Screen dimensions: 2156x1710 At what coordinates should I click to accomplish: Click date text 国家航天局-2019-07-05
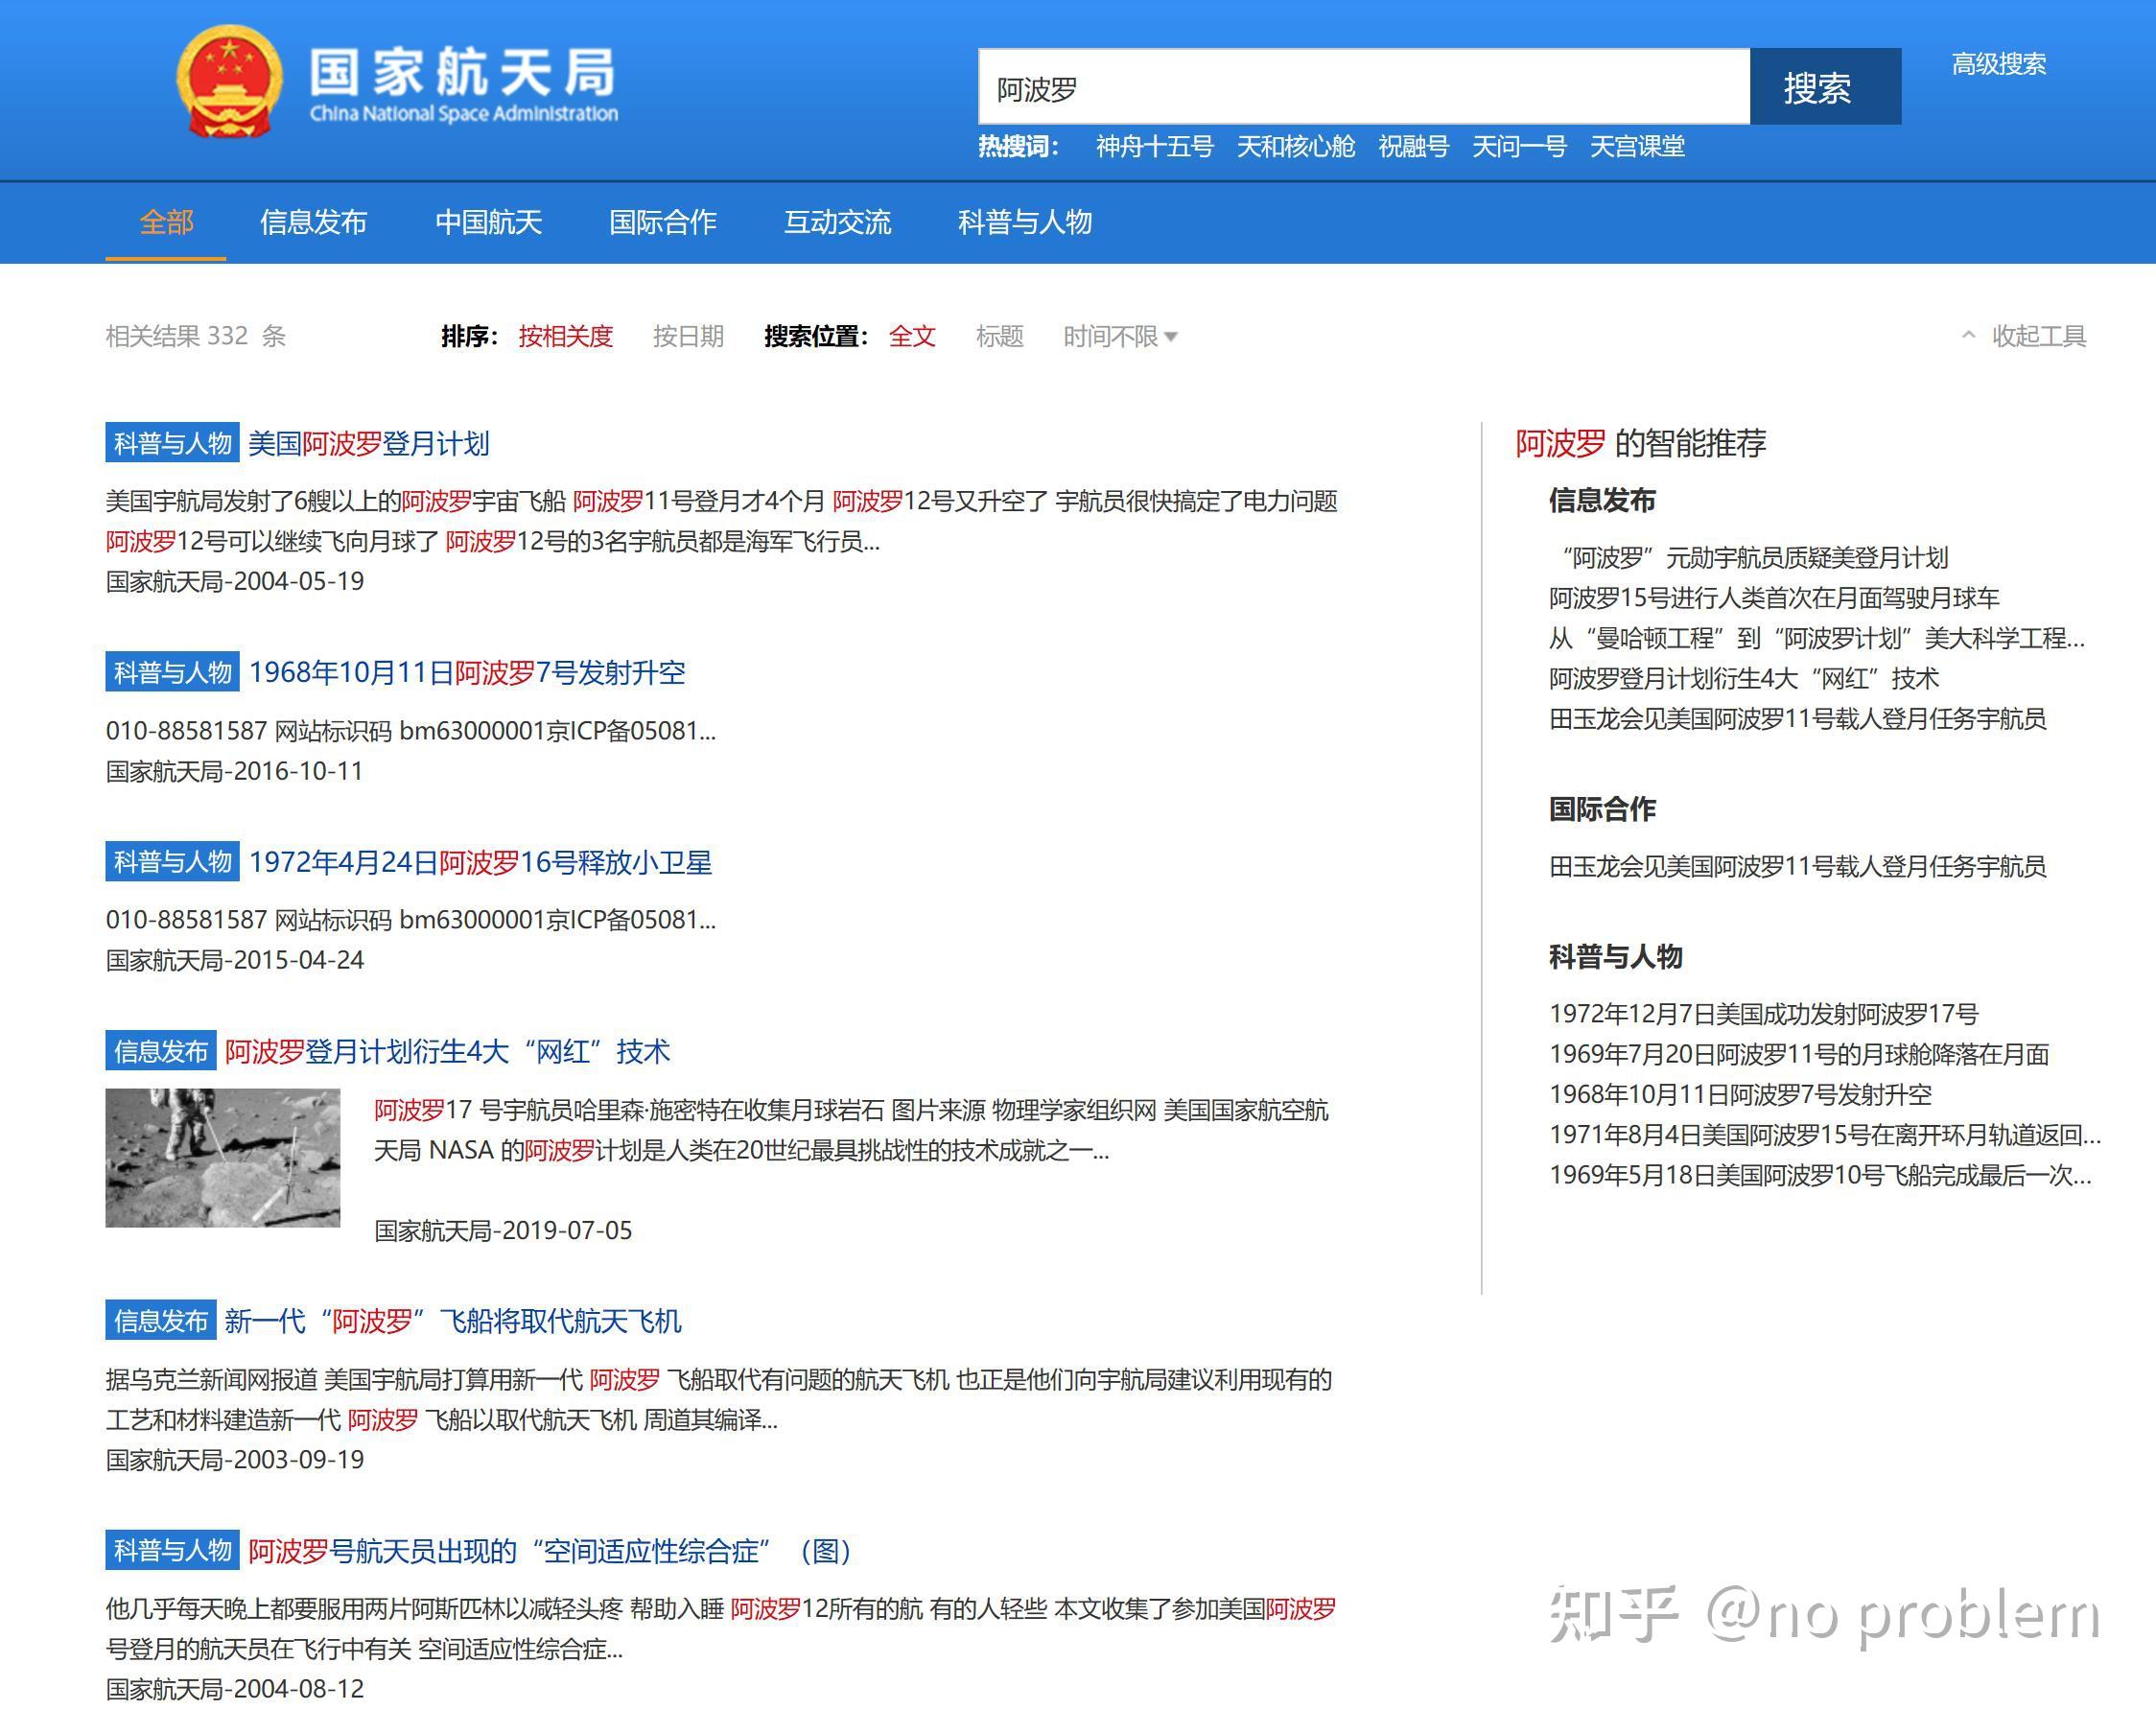coord(503,1230)
